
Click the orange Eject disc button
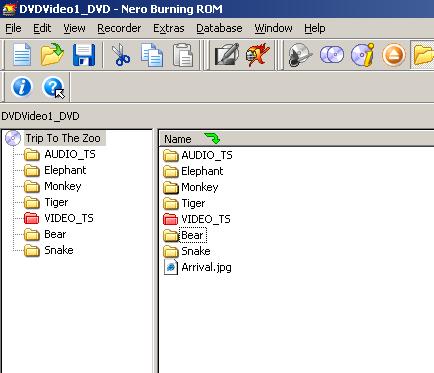[x=394, y=55]
